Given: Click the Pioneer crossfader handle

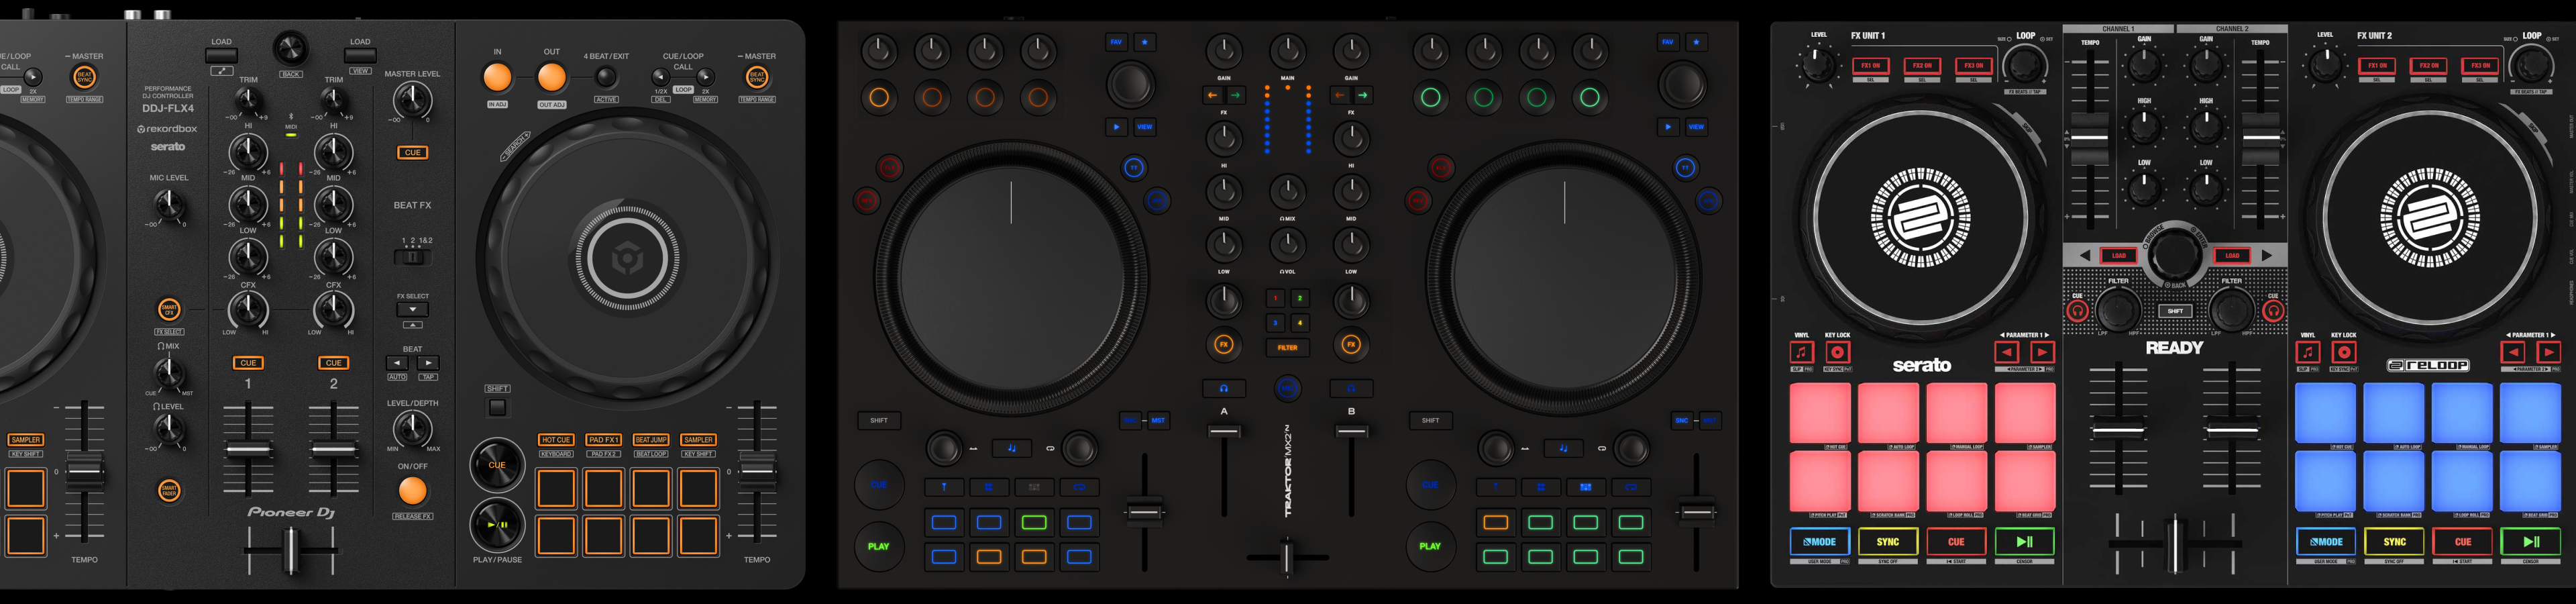Looking at the screenshot, I should click(291, 551).
